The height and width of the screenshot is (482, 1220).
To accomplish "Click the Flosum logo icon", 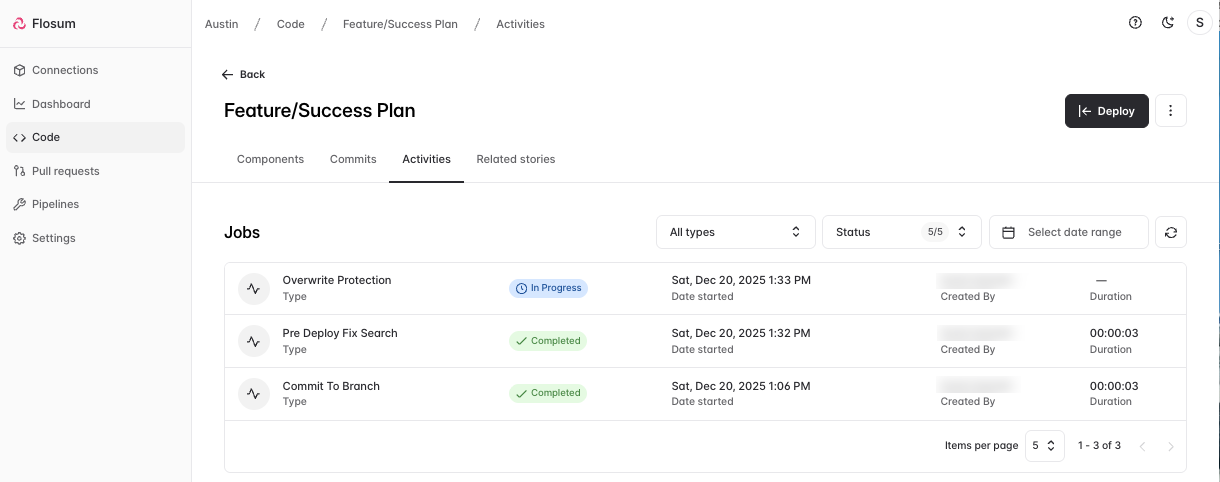I will (x=20, y=23).
